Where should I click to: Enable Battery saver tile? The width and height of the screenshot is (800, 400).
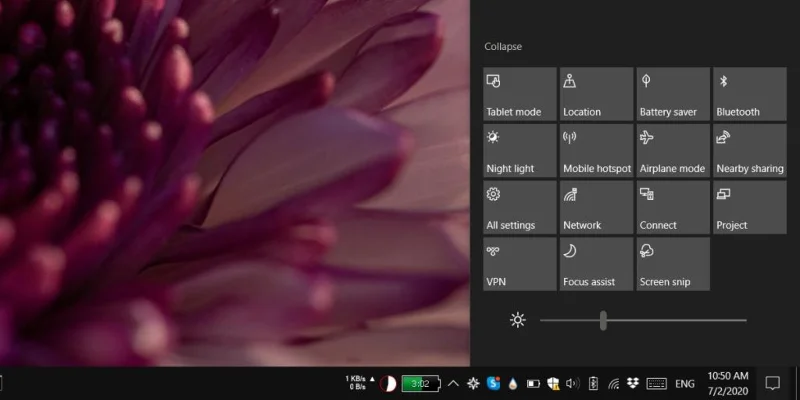click(673, 94)
